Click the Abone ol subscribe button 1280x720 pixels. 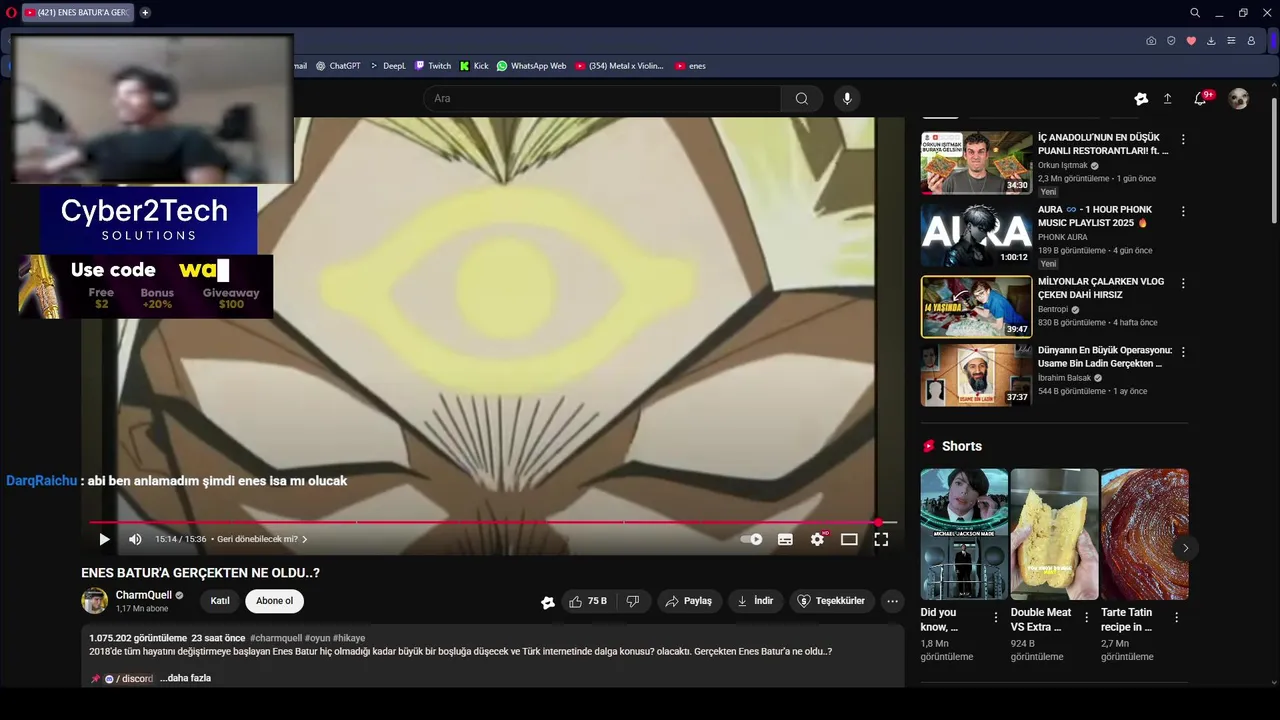pos(274,601)
